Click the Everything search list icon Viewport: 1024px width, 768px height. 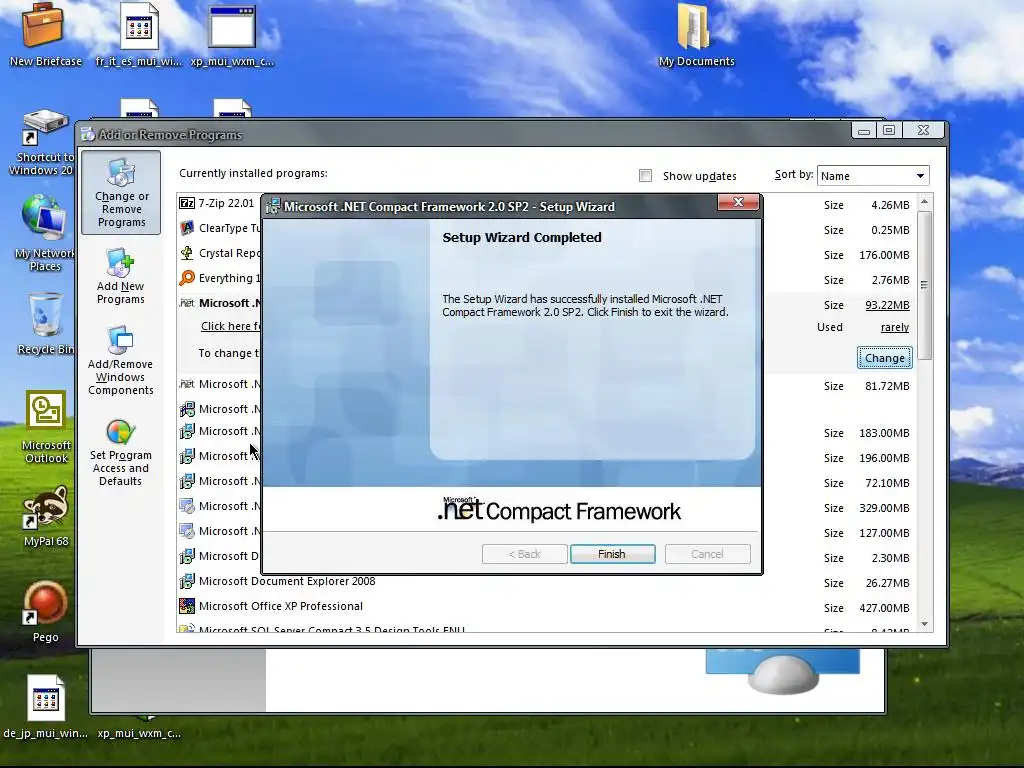pos(187,278)
